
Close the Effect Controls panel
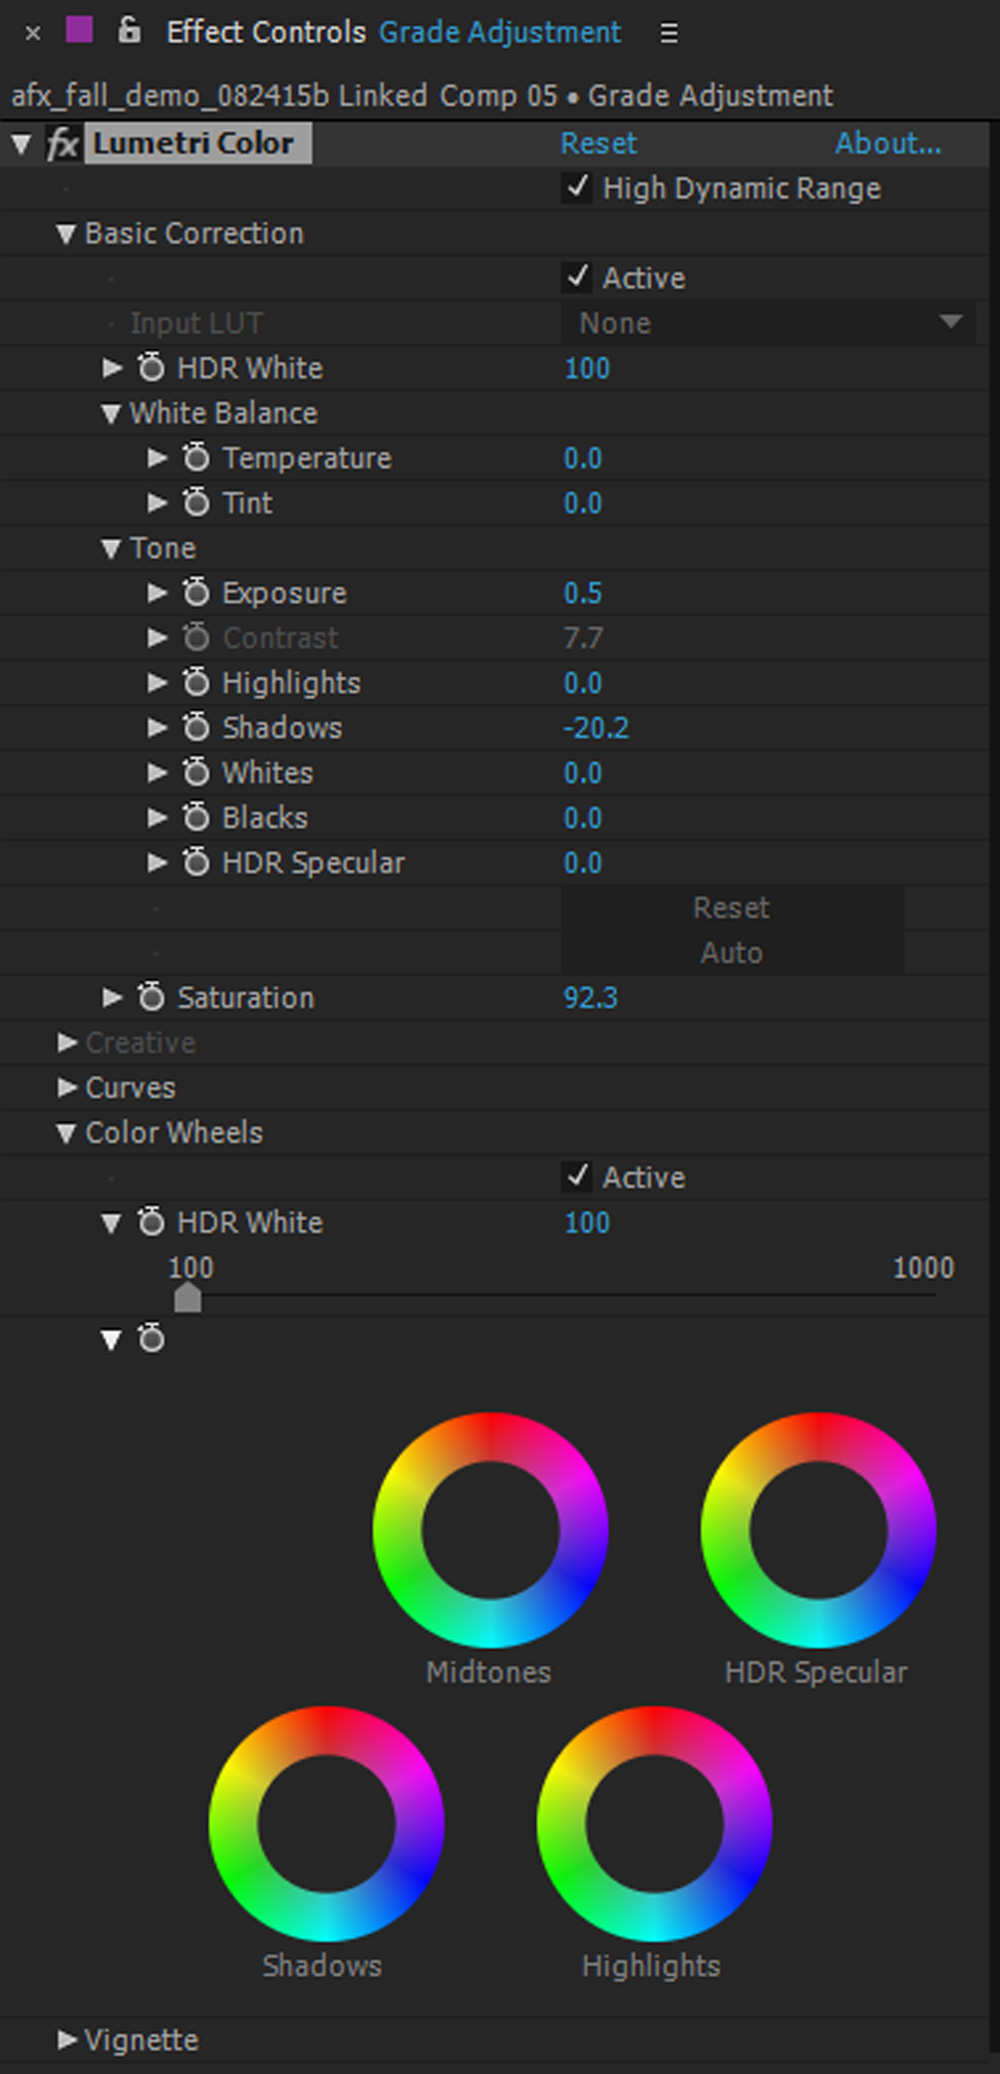(33, 33)
